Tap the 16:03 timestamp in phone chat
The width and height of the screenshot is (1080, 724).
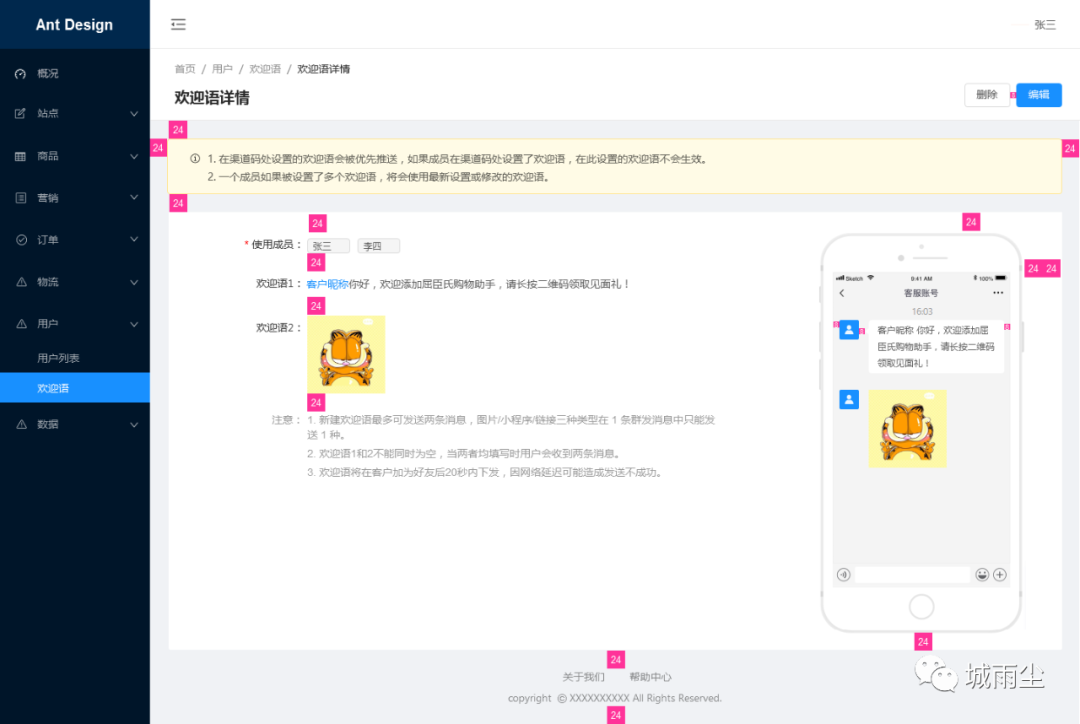(x=922, y=312)
